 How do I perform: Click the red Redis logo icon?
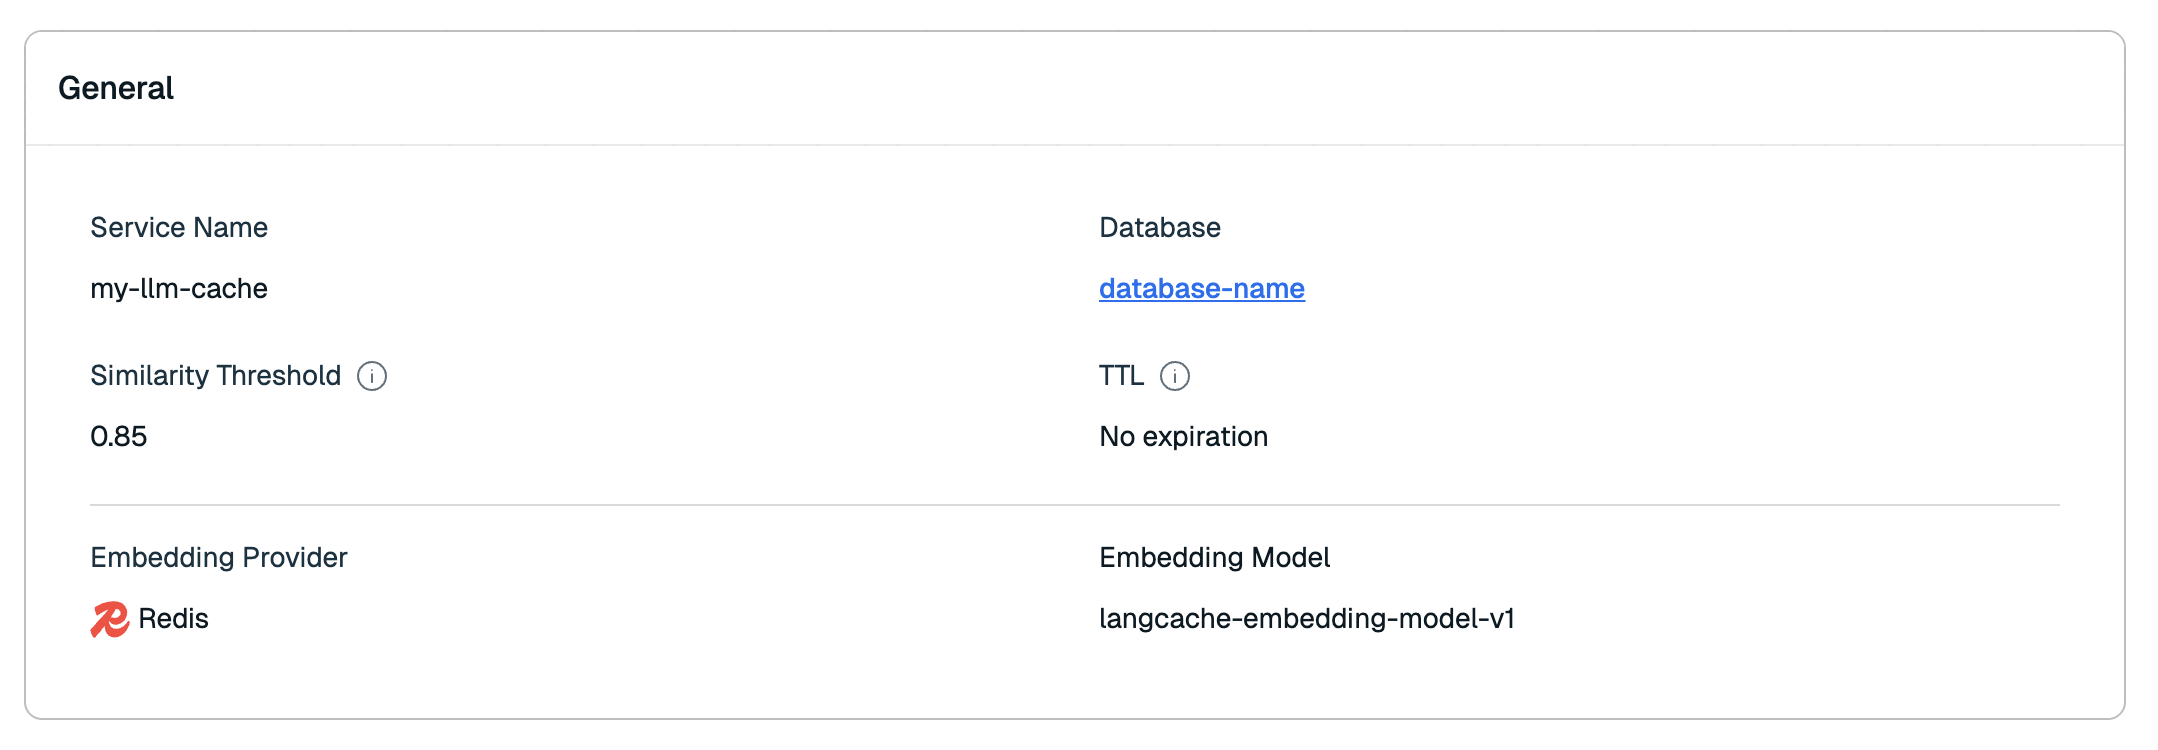point(109,619)
